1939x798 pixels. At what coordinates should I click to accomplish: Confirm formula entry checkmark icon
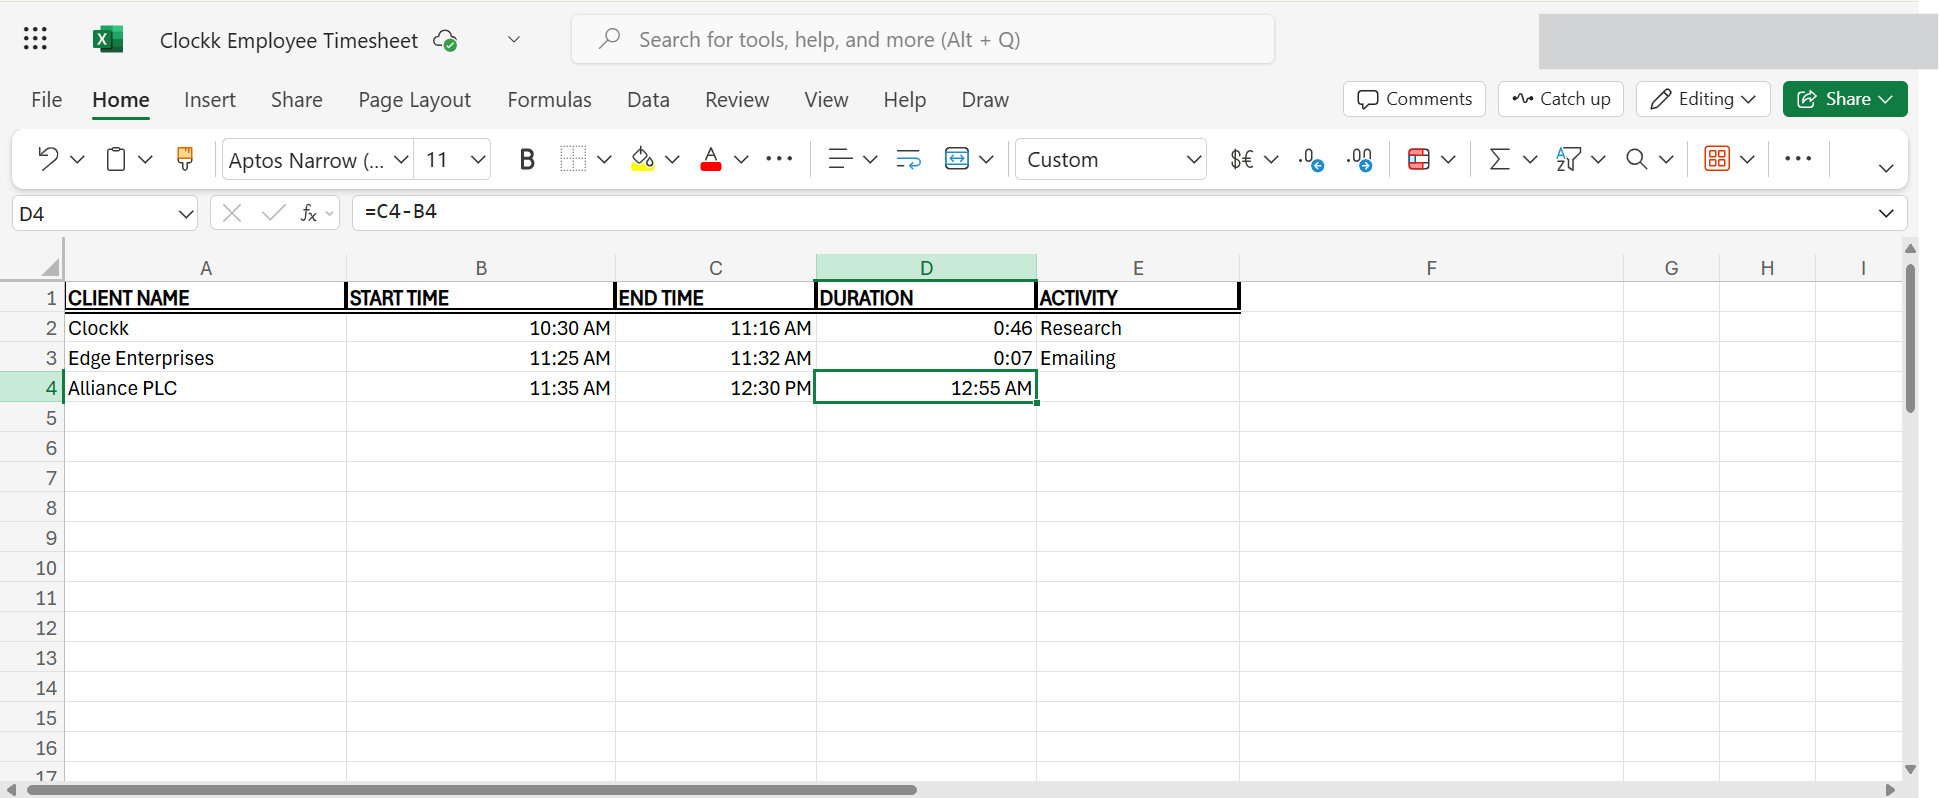click(x=272, y=213)
